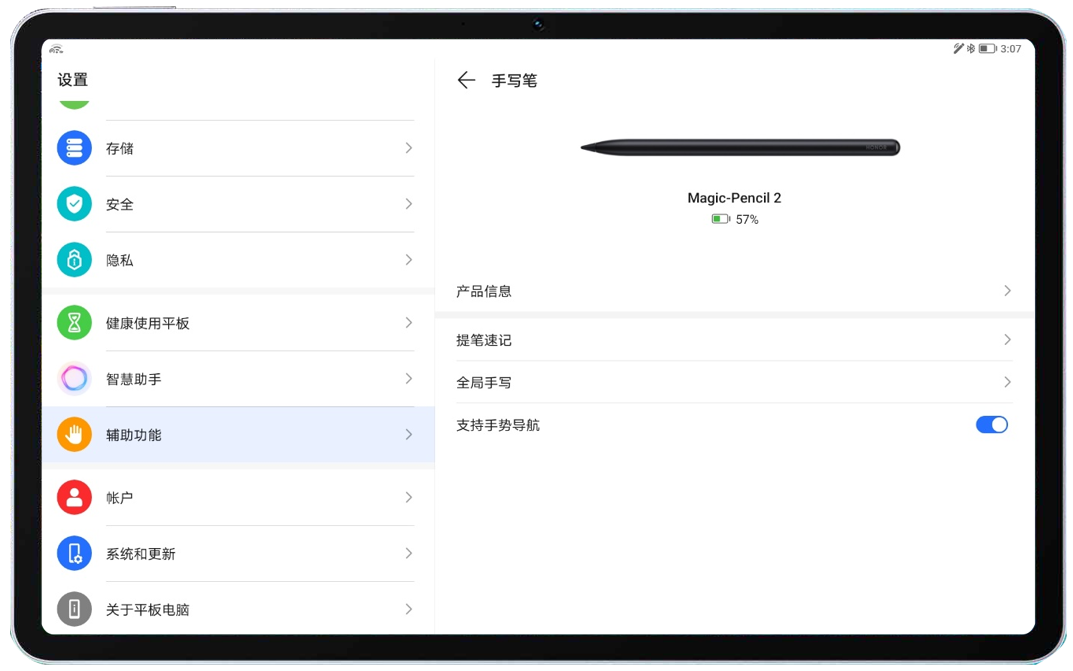Expand the 全局手写 row chevron
The width and height of the screenshot is (1073, 671).
[1007, 382]
